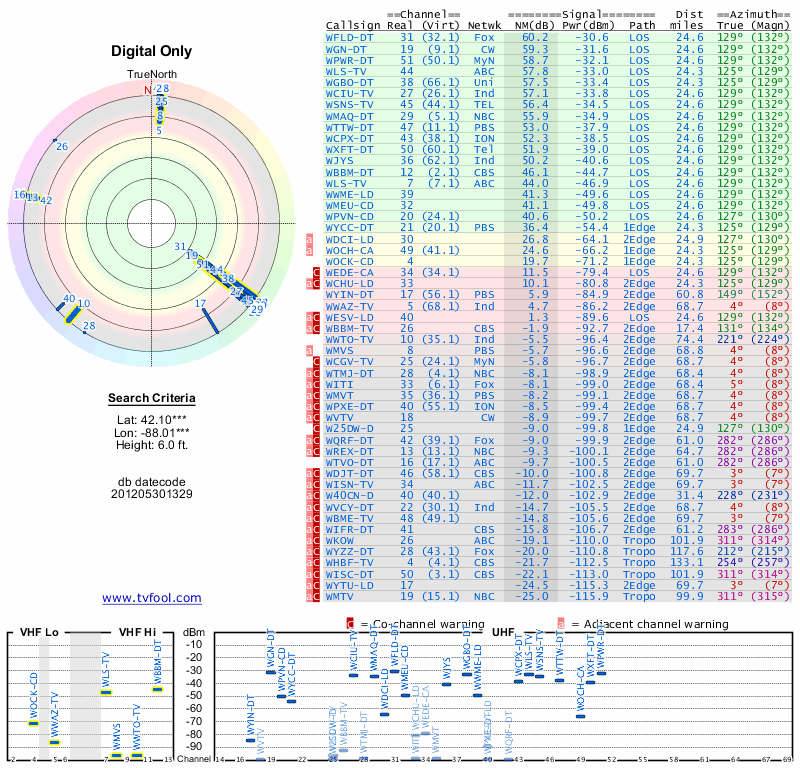Click the WOCH-CA label in the UHF chart

(581, 688)
